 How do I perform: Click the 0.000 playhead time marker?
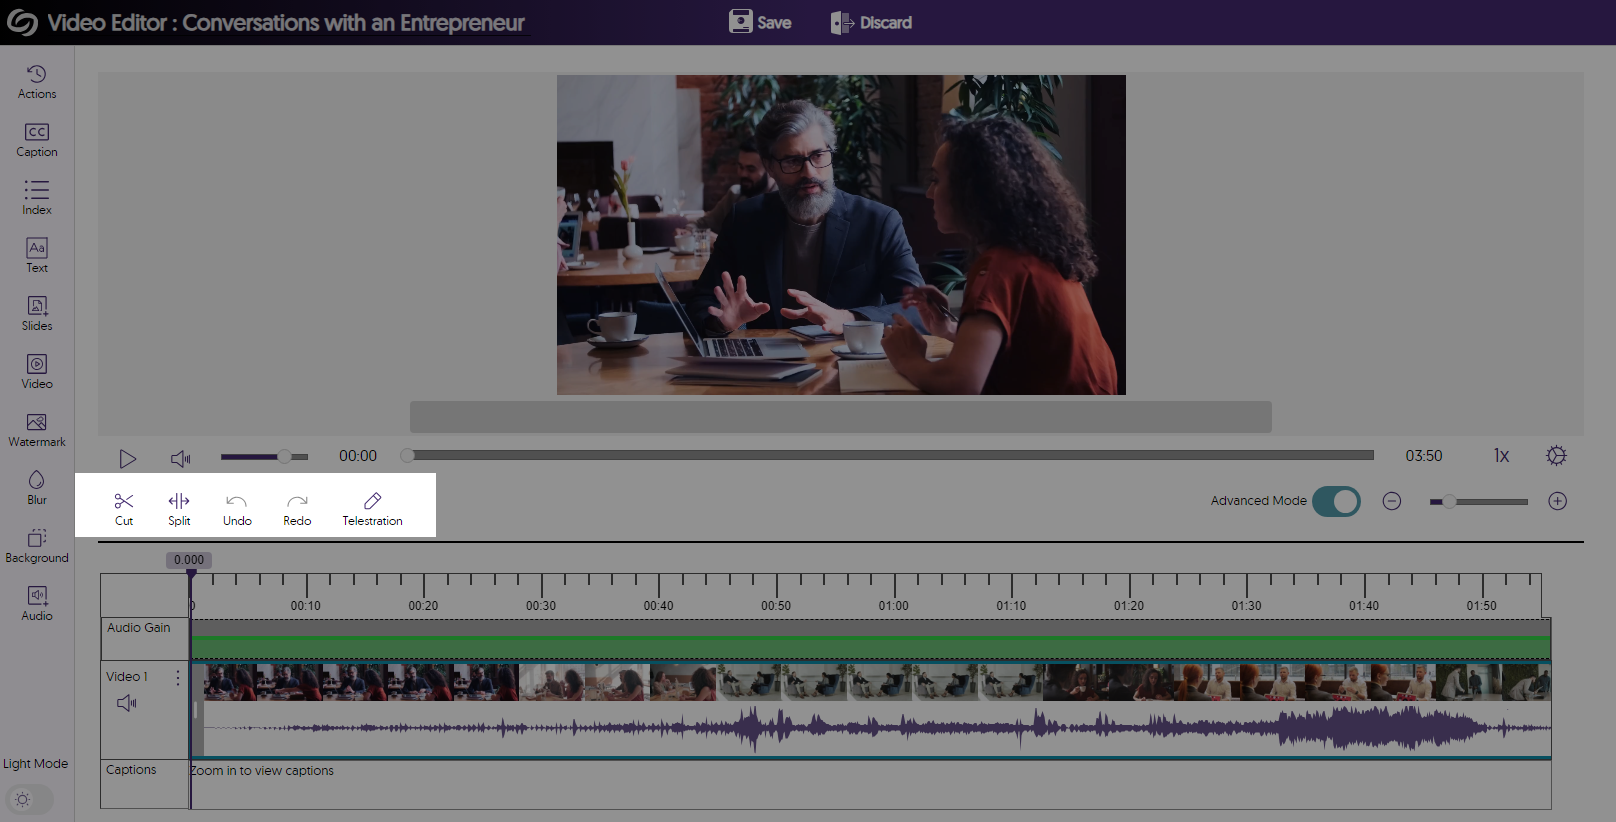[x=189, y=560]
